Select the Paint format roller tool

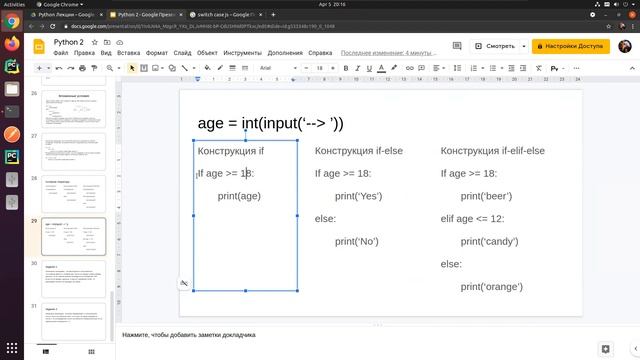tap(94, 68)
